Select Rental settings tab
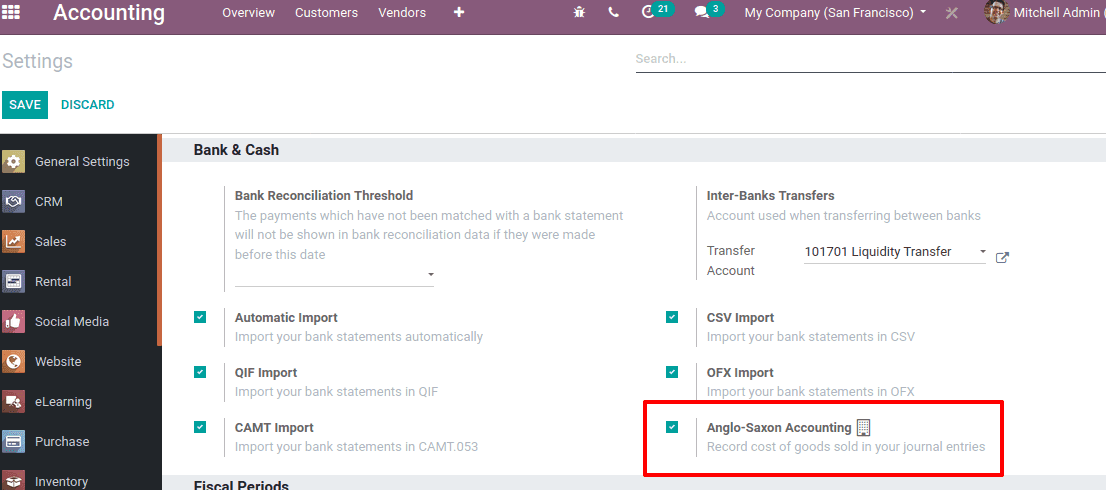Viewport: 1106px width, 490px height. pyautogui.click(x=53, y=281)
